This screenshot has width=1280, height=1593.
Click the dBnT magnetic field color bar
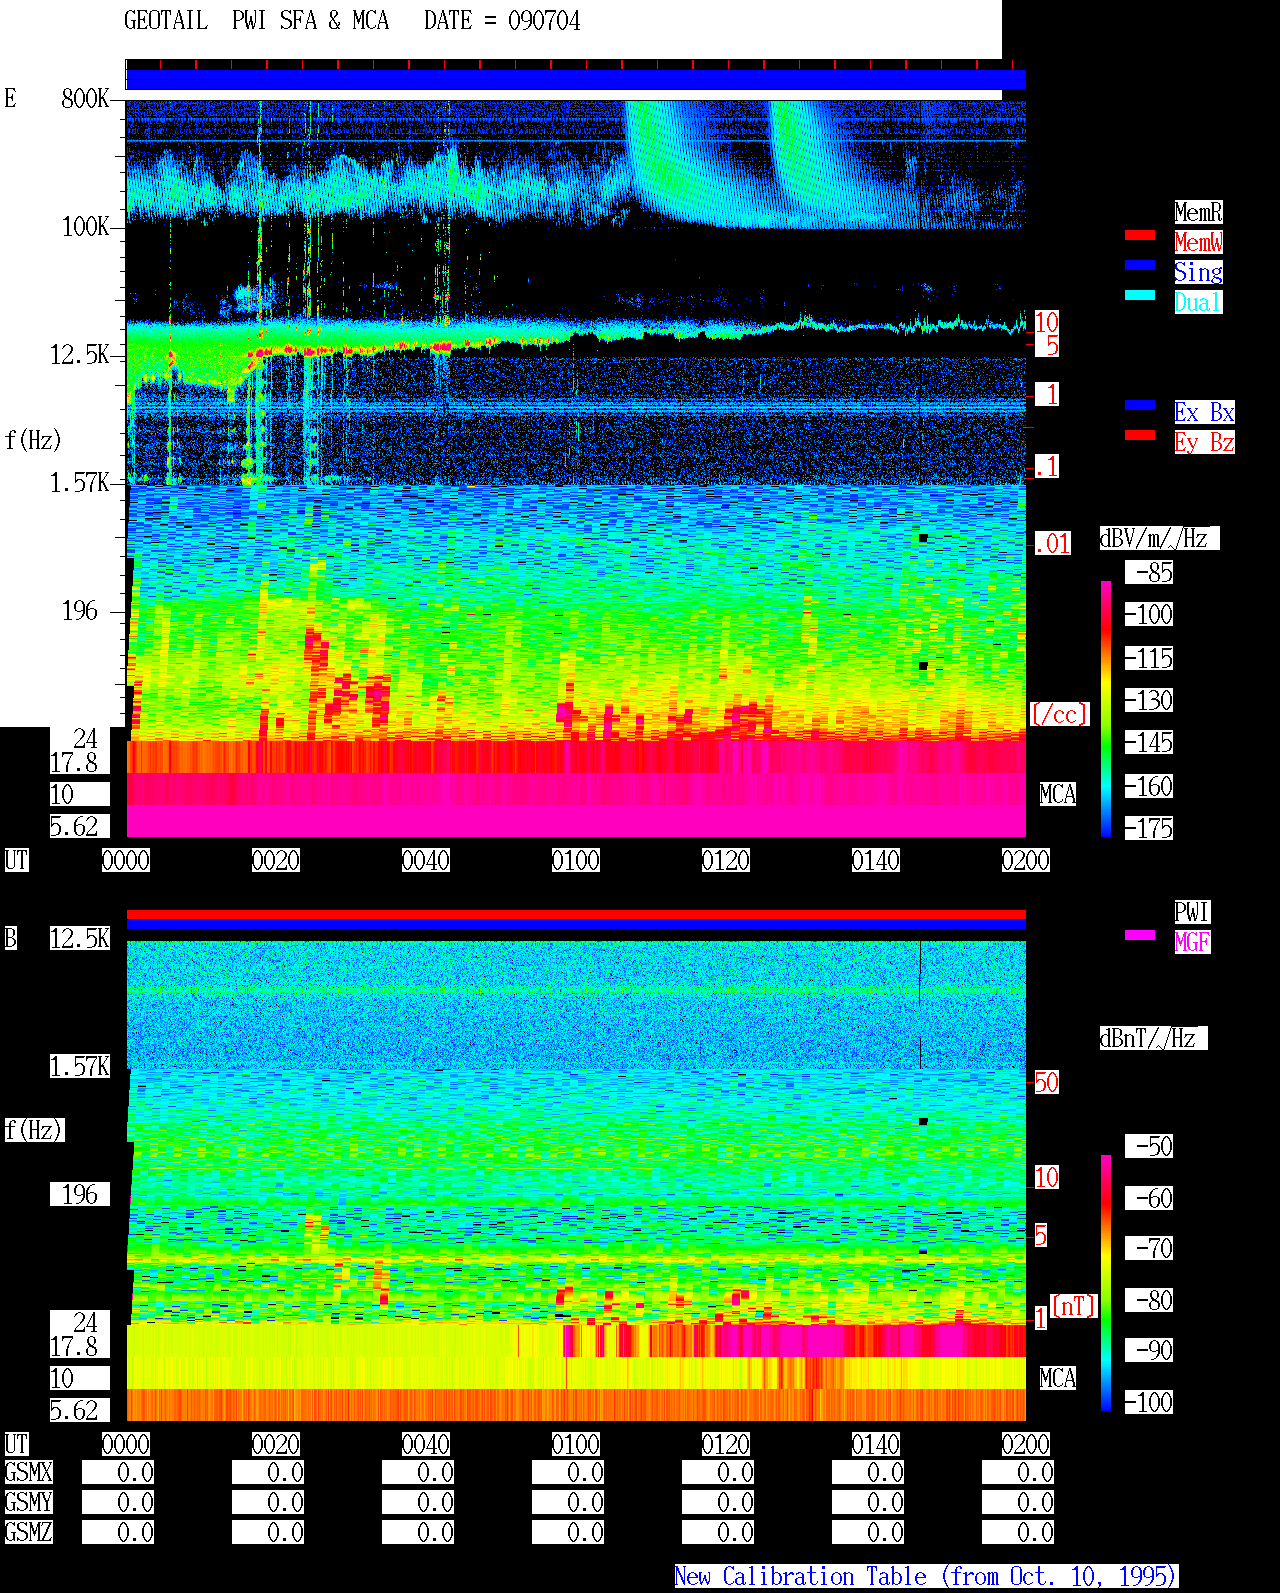(1106, 1283)
